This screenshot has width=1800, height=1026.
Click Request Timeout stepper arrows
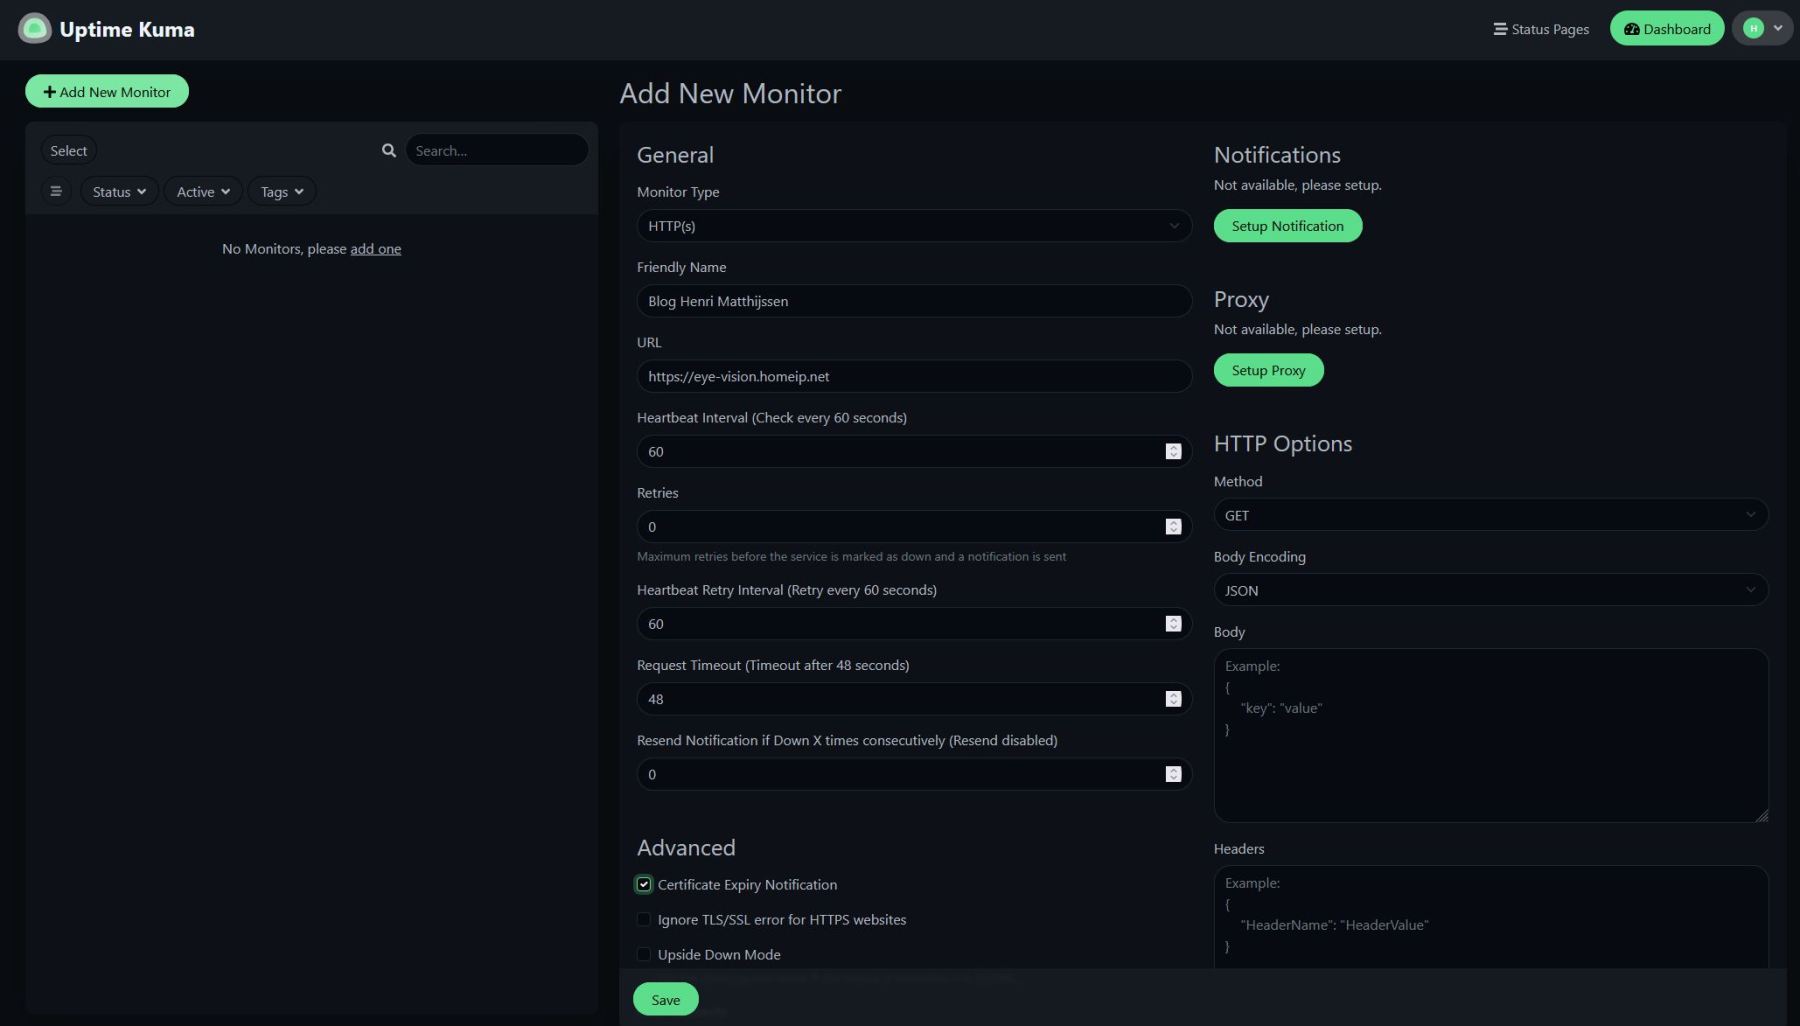point(1173,699)
